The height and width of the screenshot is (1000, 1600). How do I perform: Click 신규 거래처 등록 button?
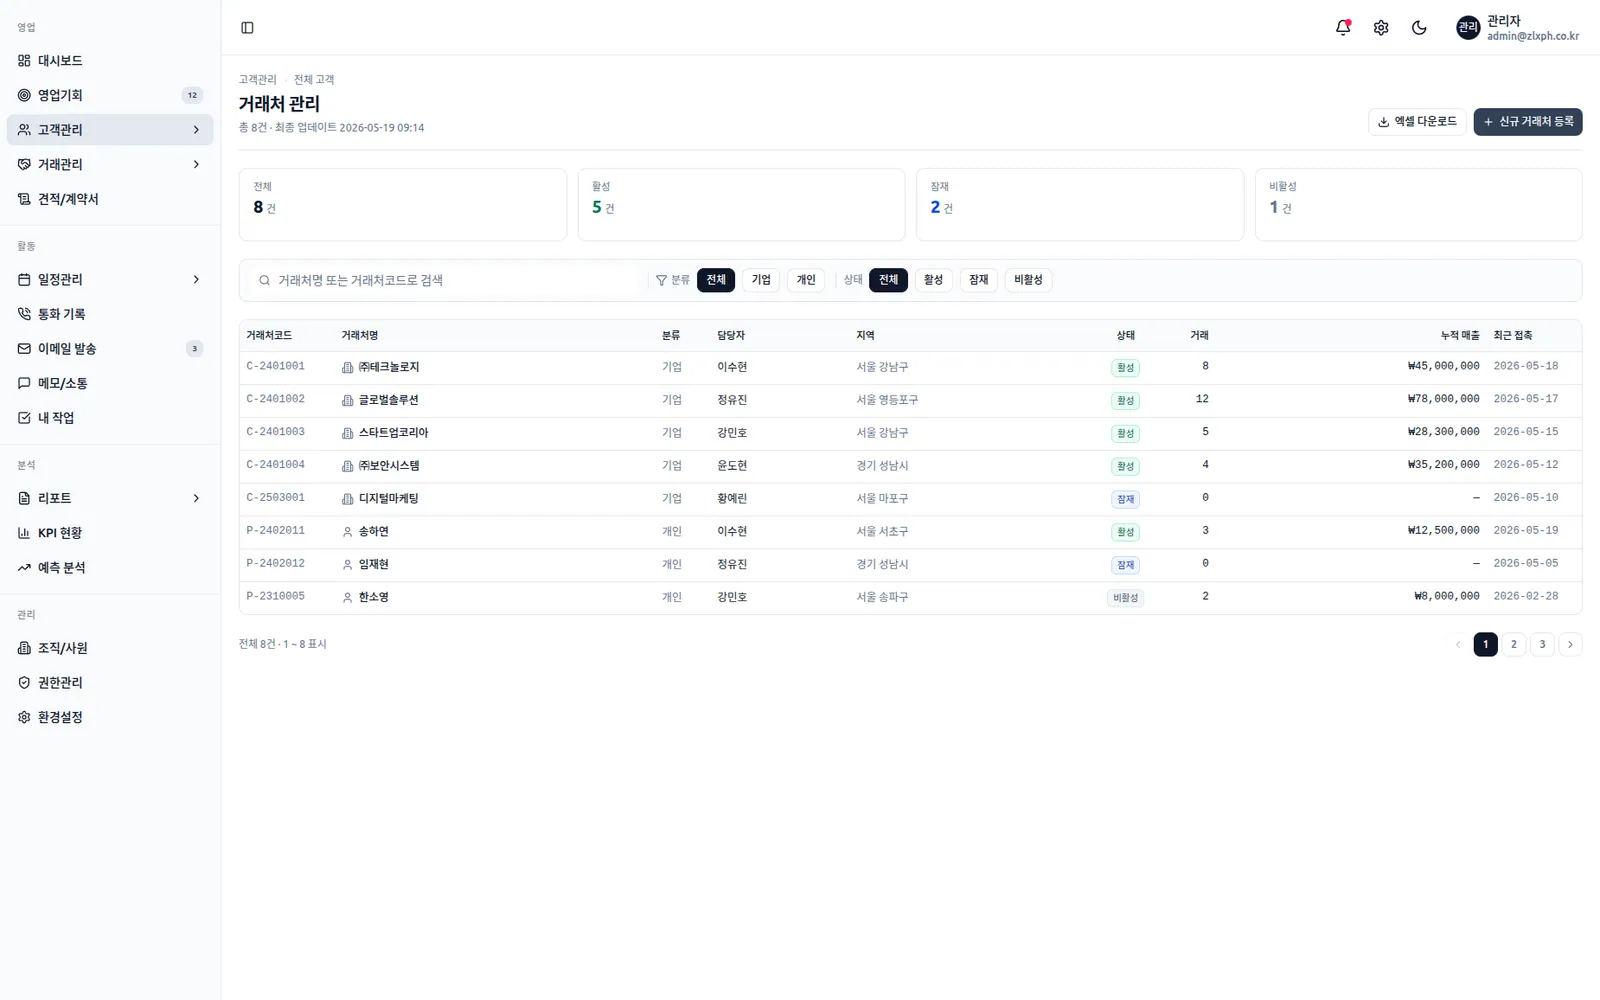pyautogui.click(x=1528, y=122)
